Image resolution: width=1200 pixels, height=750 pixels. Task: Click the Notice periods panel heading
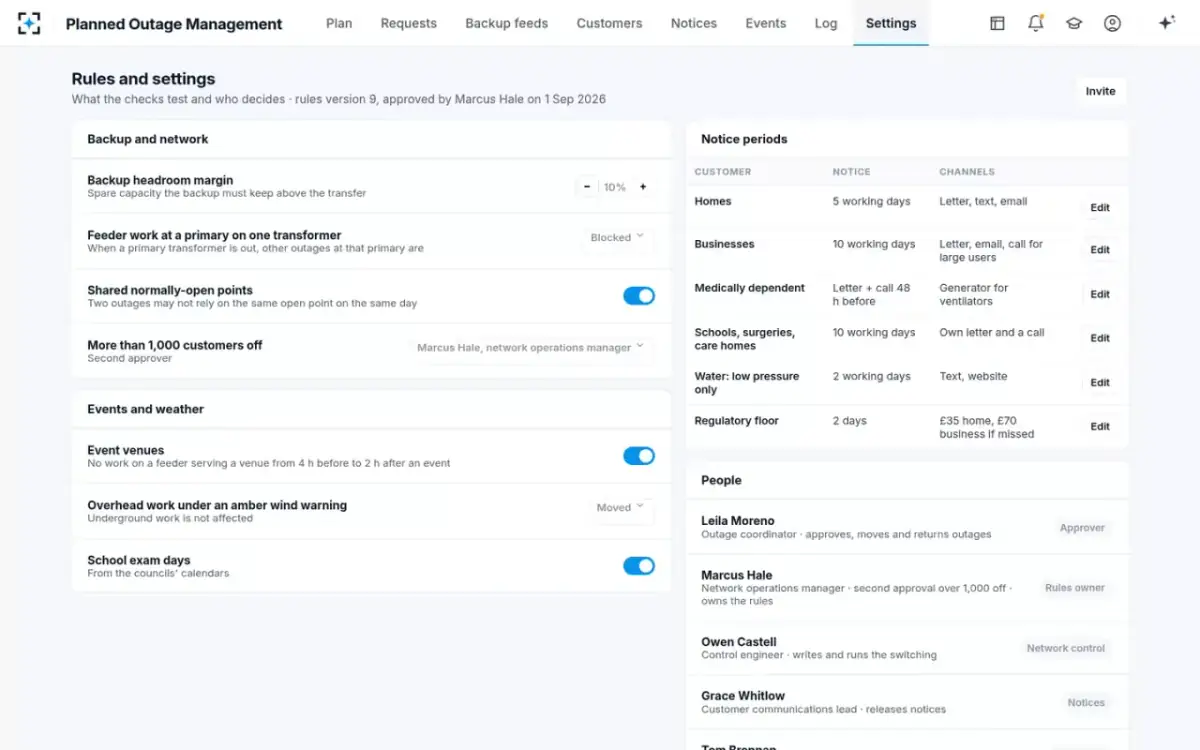tap(744, 139)
